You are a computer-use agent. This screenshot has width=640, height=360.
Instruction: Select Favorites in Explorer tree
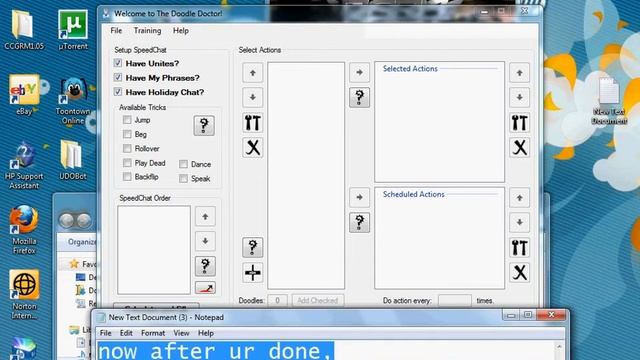[84, 264]
